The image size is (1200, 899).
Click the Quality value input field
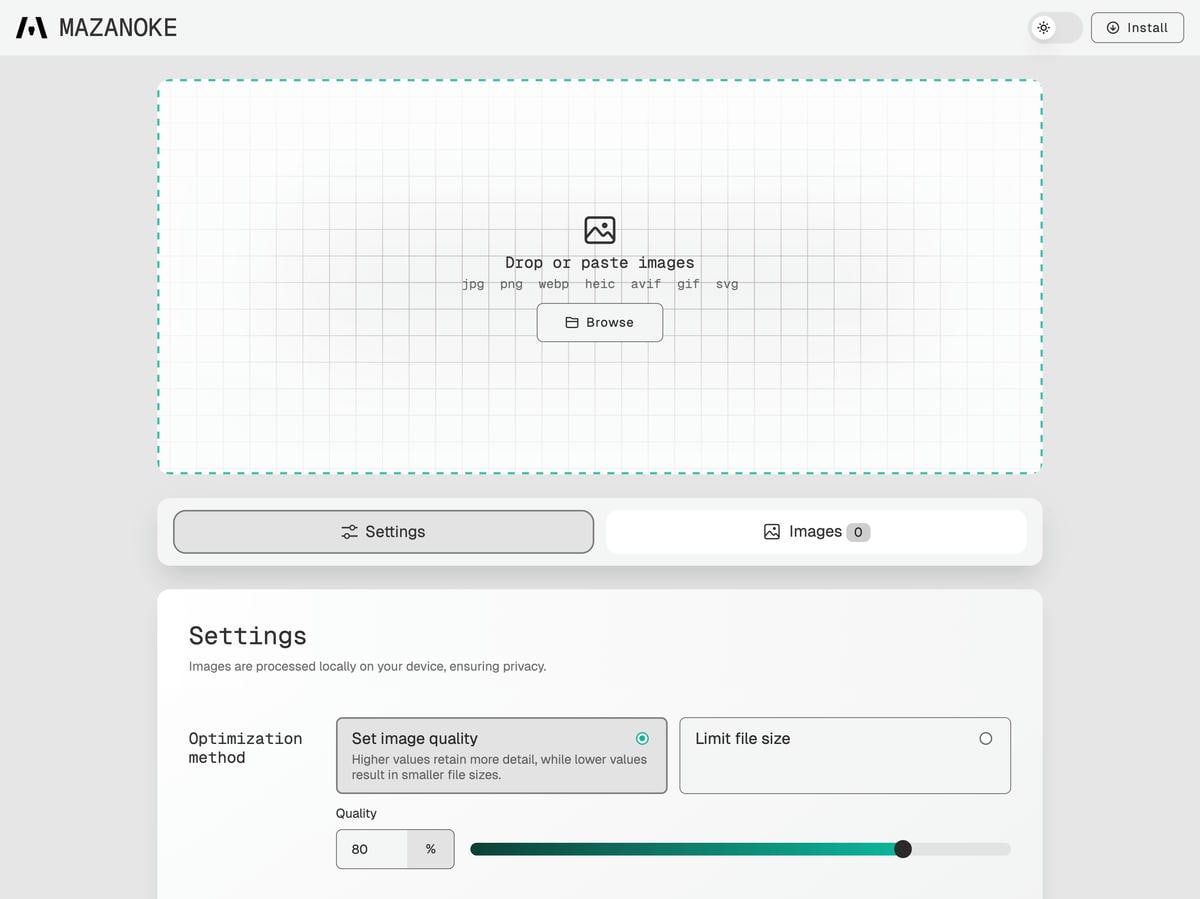tap(372, 849)
